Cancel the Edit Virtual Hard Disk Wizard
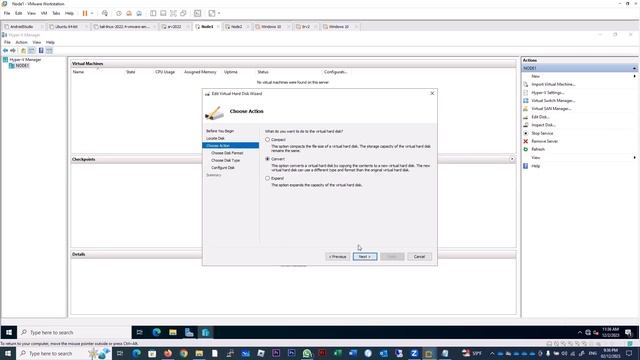Screen dimensions: 640x360 (x=419, y=256)
